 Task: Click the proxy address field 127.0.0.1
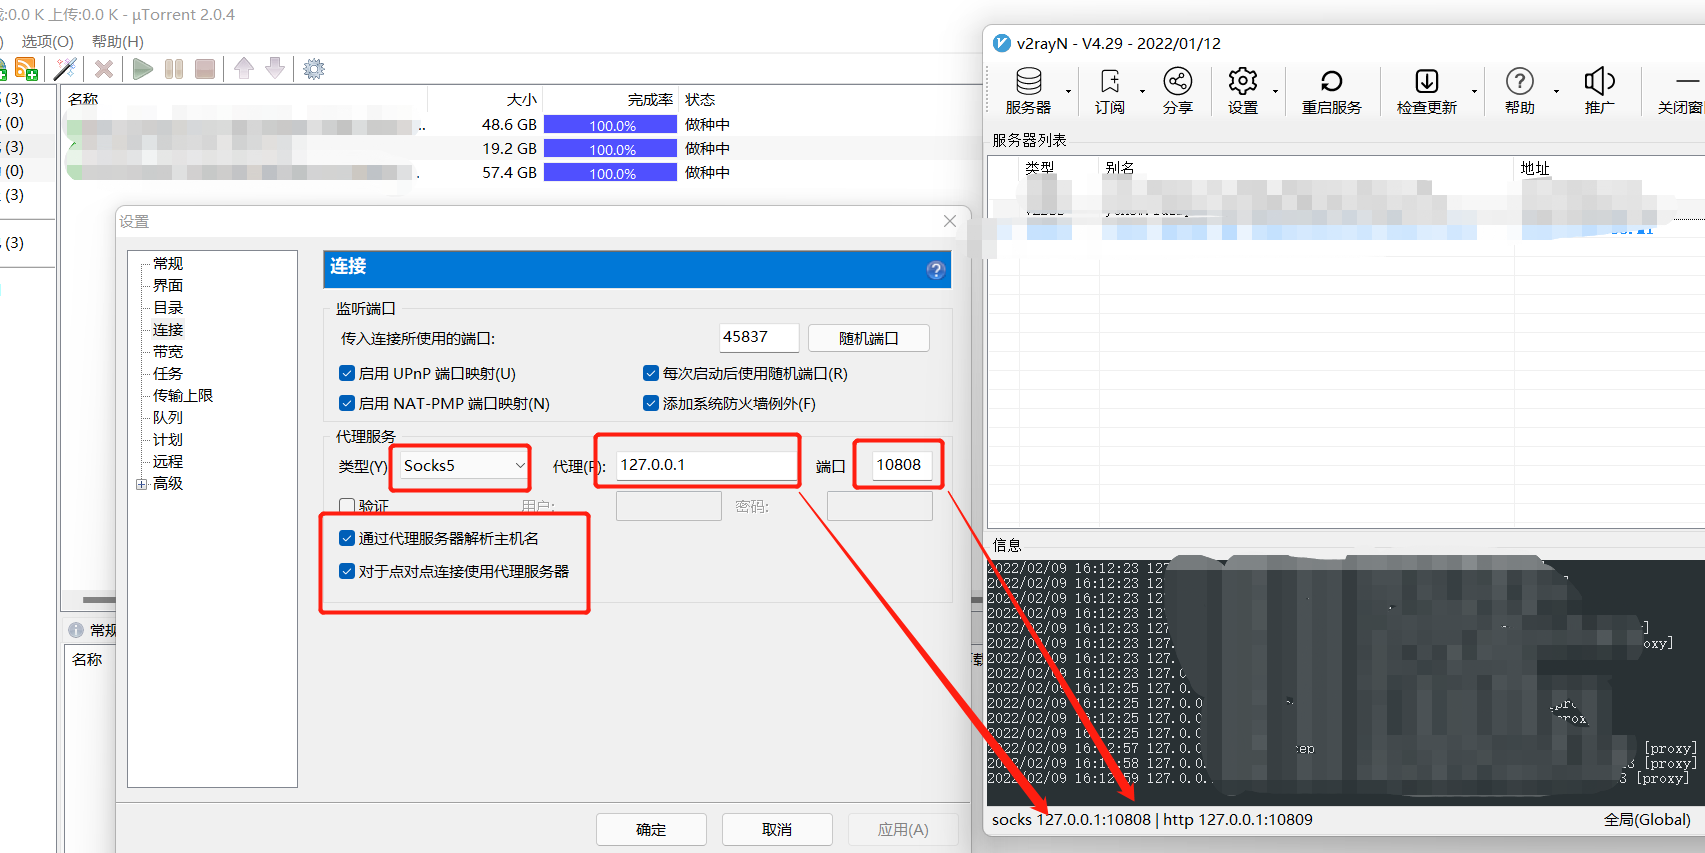click(x=707, y=465)
